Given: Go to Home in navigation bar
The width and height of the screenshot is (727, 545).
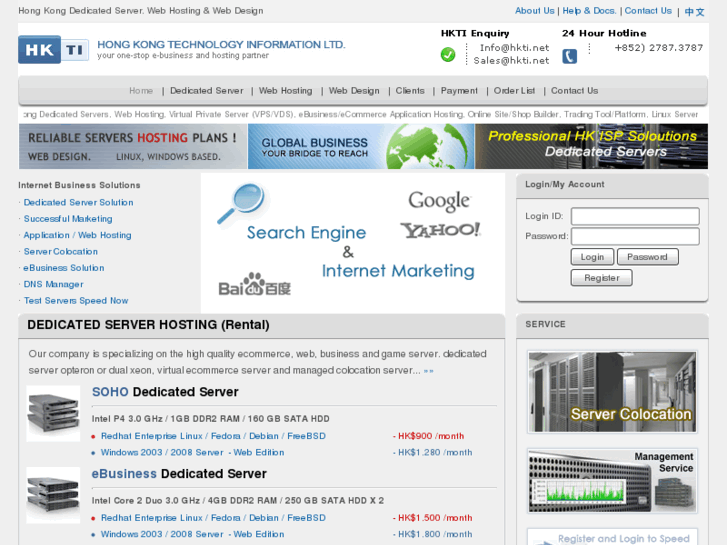Looking at the screenshot, I should pos(141,91).
